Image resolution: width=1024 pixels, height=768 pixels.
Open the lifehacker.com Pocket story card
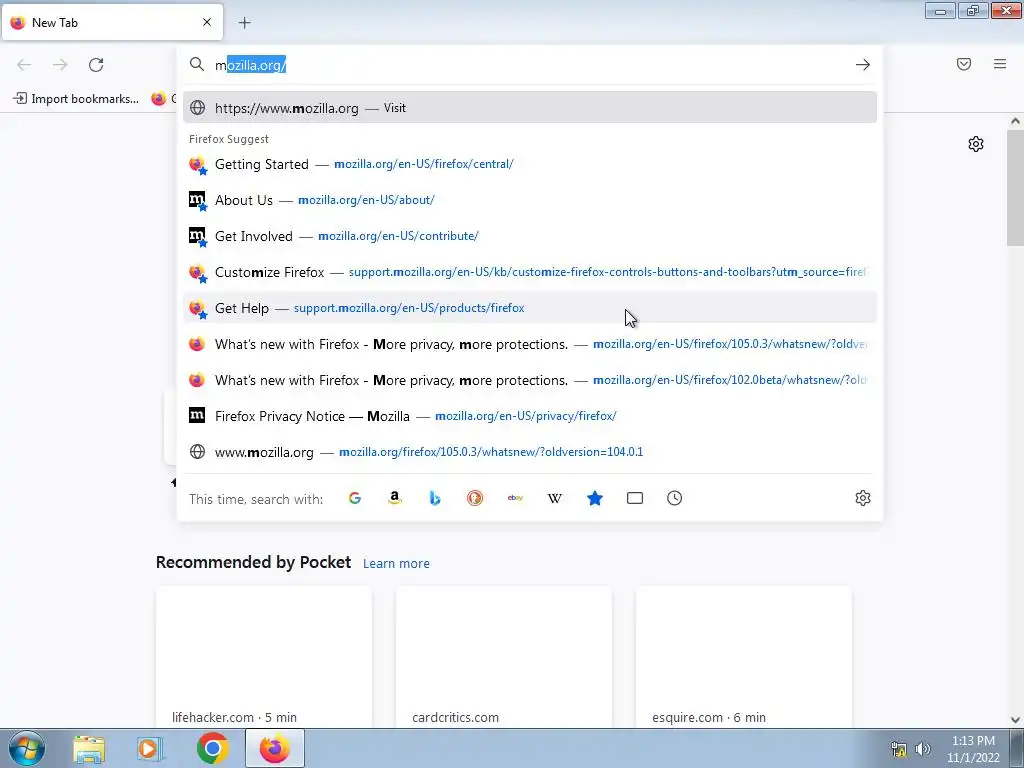coord(264,657)
